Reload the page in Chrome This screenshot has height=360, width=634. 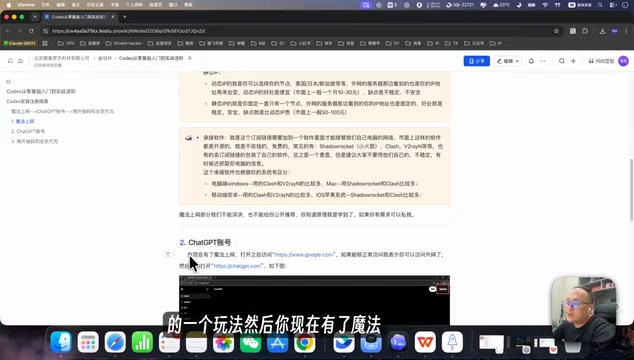pos(31,31)
